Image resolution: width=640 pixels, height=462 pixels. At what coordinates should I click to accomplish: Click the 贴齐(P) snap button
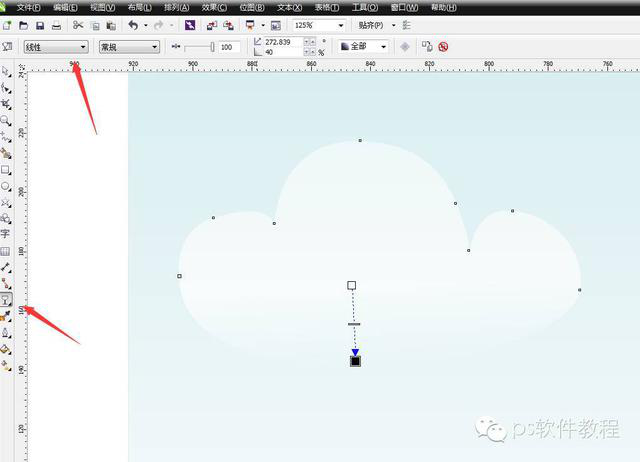point(371,25)
